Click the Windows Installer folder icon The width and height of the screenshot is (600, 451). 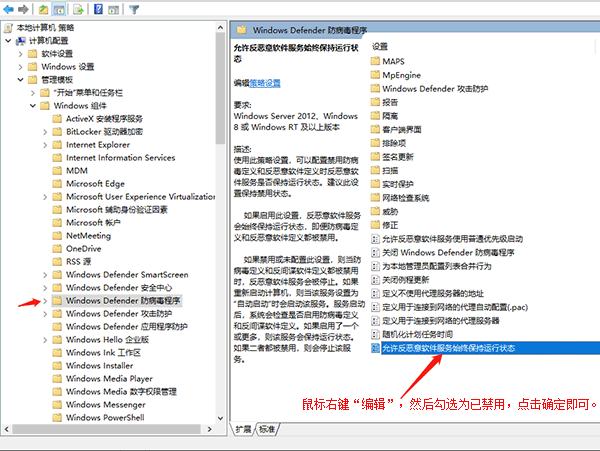[x=57, y=366]
